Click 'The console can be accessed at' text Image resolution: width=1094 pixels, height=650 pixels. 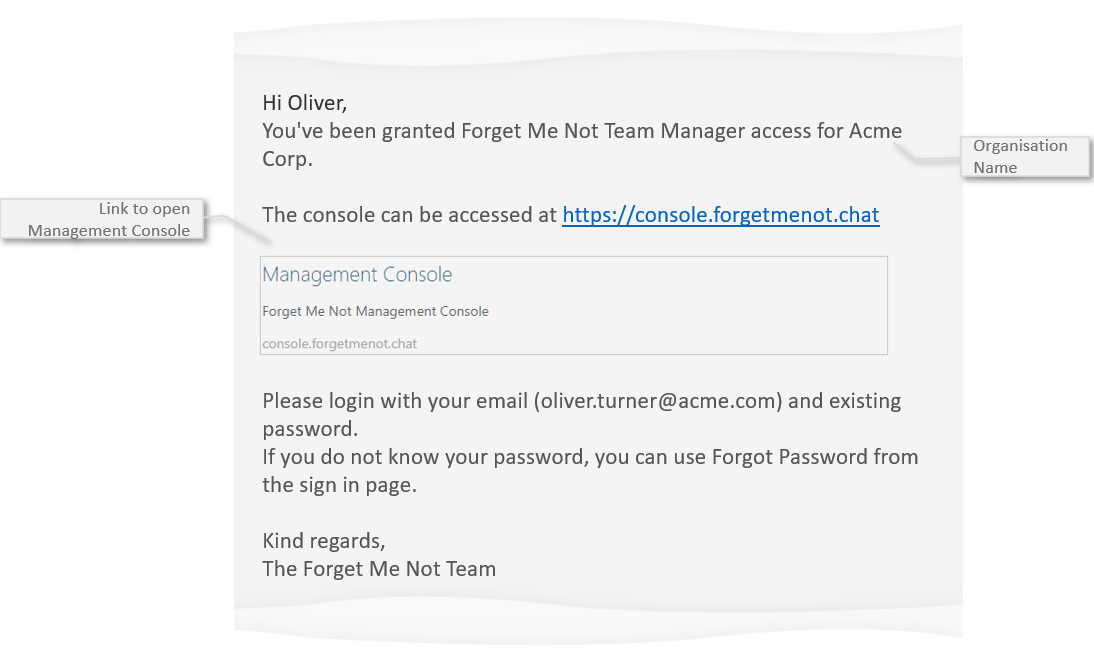409,215
